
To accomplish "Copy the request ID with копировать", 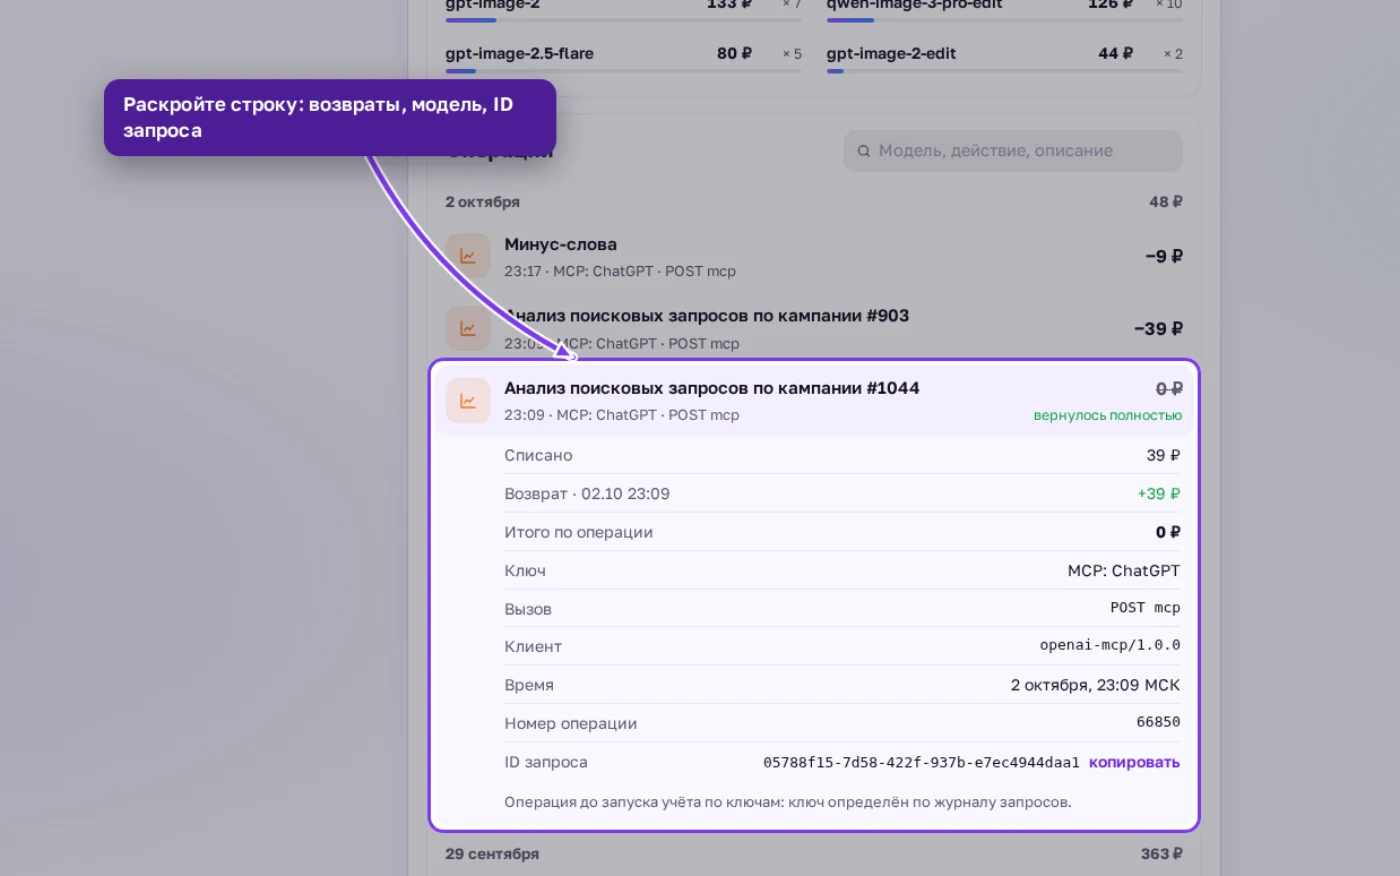I will 1134,762.
